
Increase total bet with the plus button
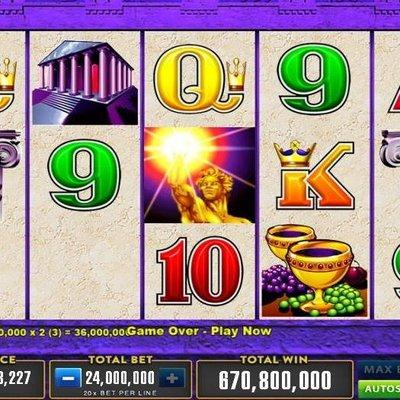(x=172, y=378)
